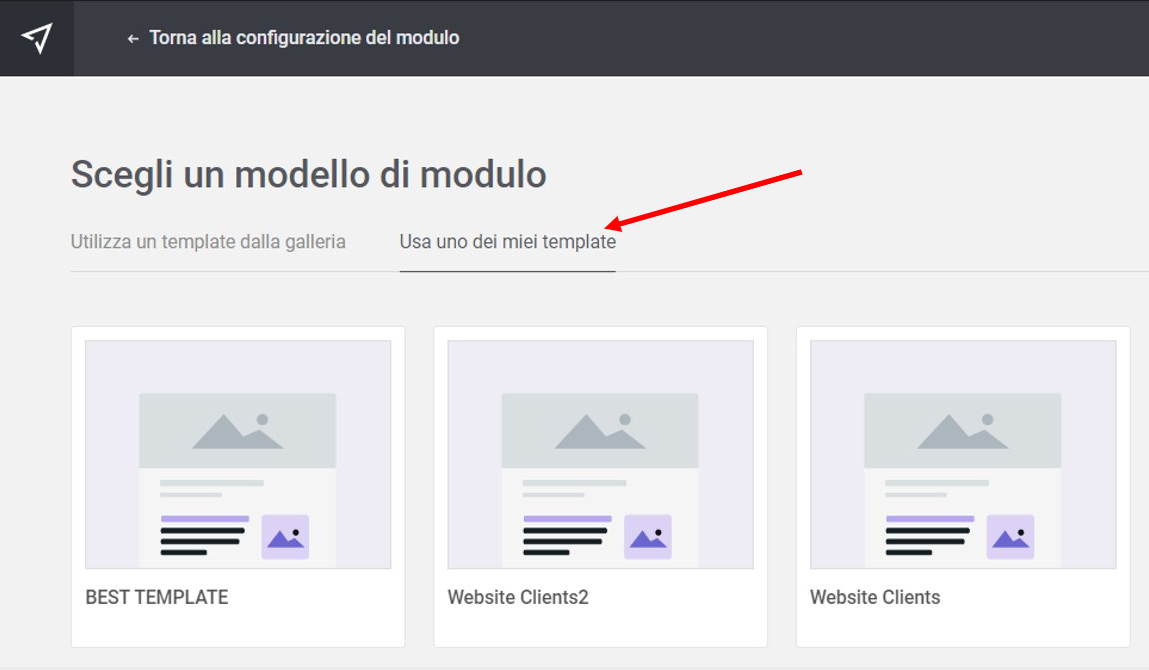Select the Website Clients preview thumbnail
Viewport: 1149px width, 670px height.
click(x=963, y=454)
